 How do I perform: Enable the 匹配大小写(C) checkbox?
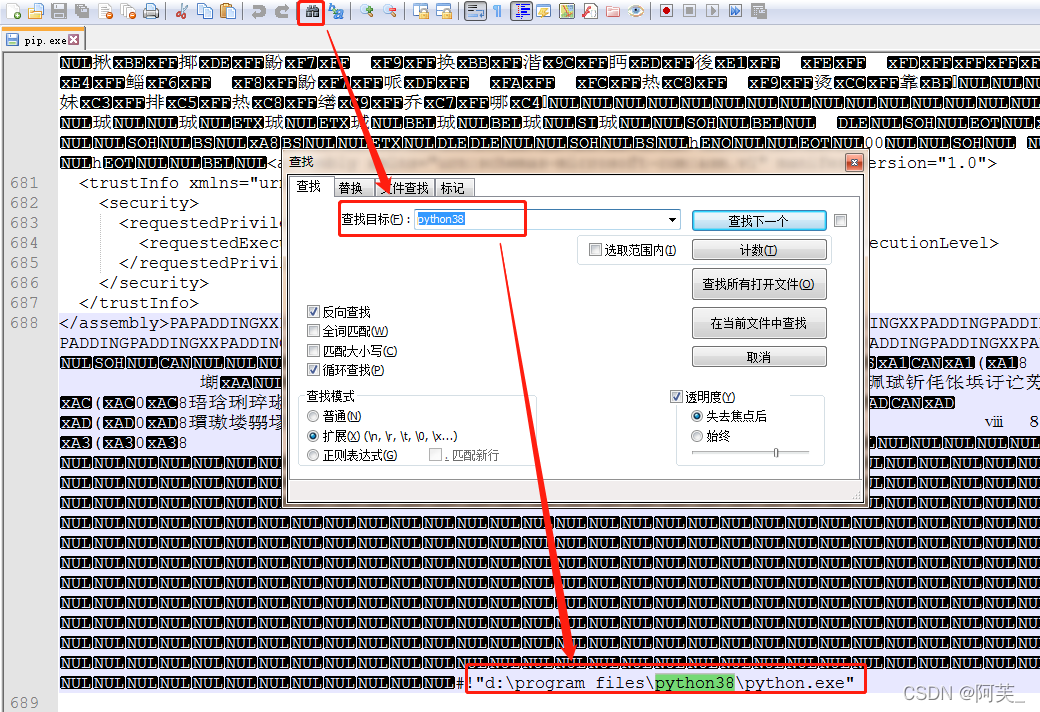tap(313, 350)
